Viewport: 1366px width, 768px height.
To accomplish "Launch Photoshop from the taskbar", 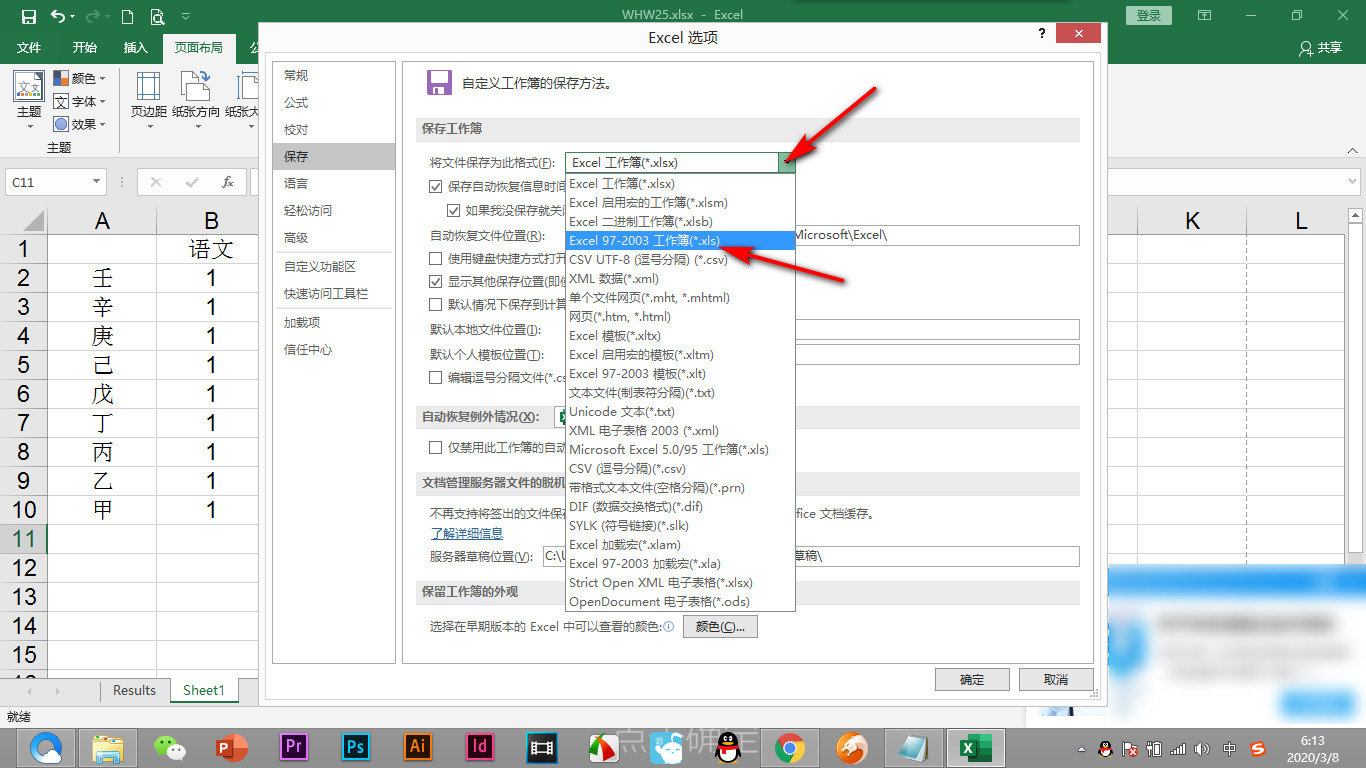I will click(355, 747).
